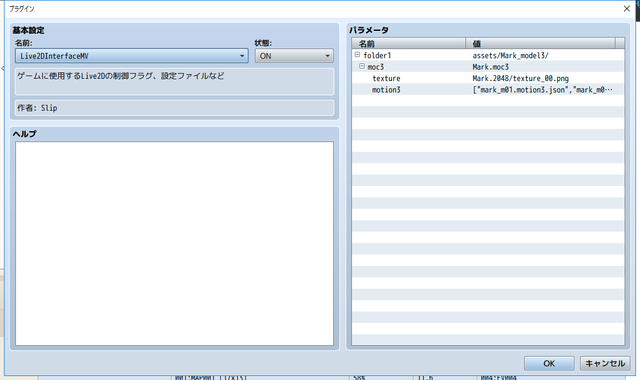Close the プラグイン dialog window

tap(627, 9)
